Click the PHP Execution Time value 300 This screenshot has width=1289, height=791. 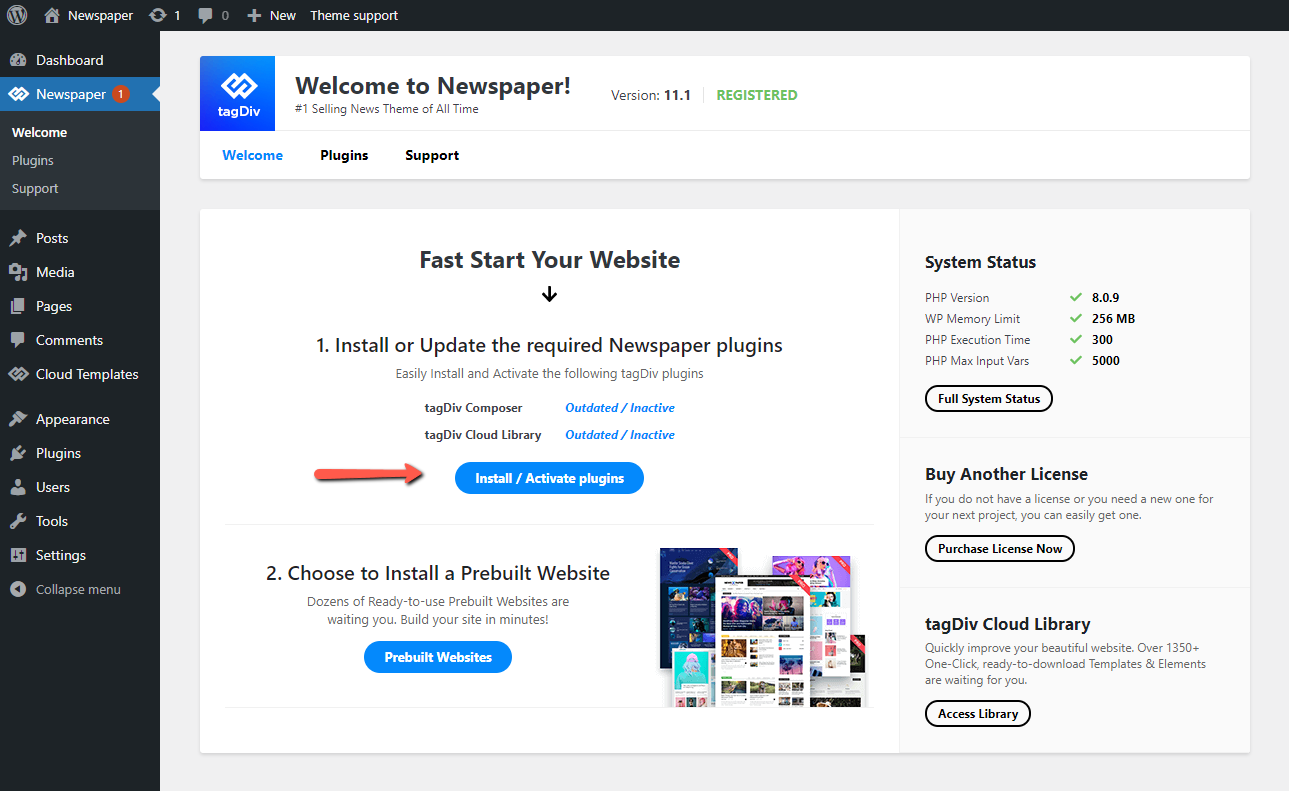1102,340
